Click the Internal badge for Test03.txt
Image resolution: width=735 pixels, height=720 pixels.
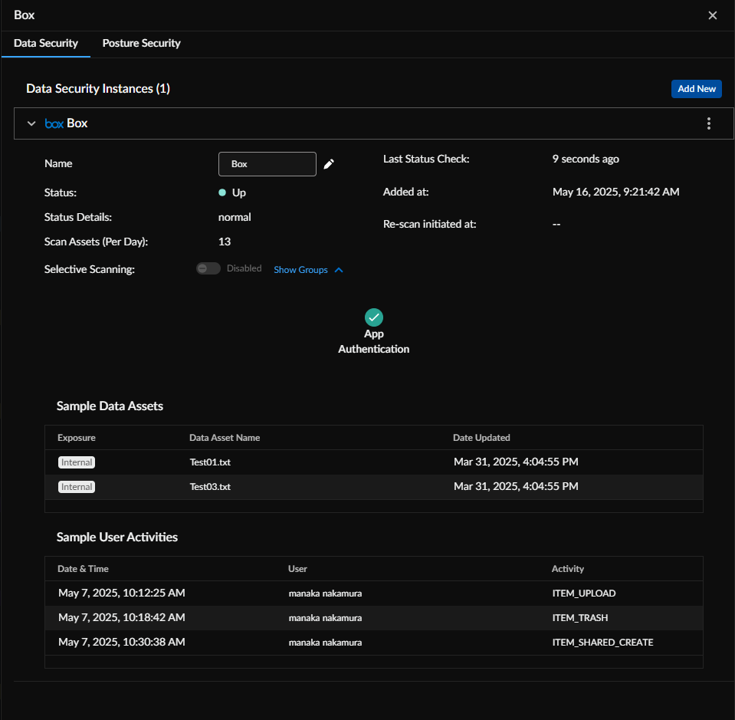pyautogui.click(x=76, y=487)
